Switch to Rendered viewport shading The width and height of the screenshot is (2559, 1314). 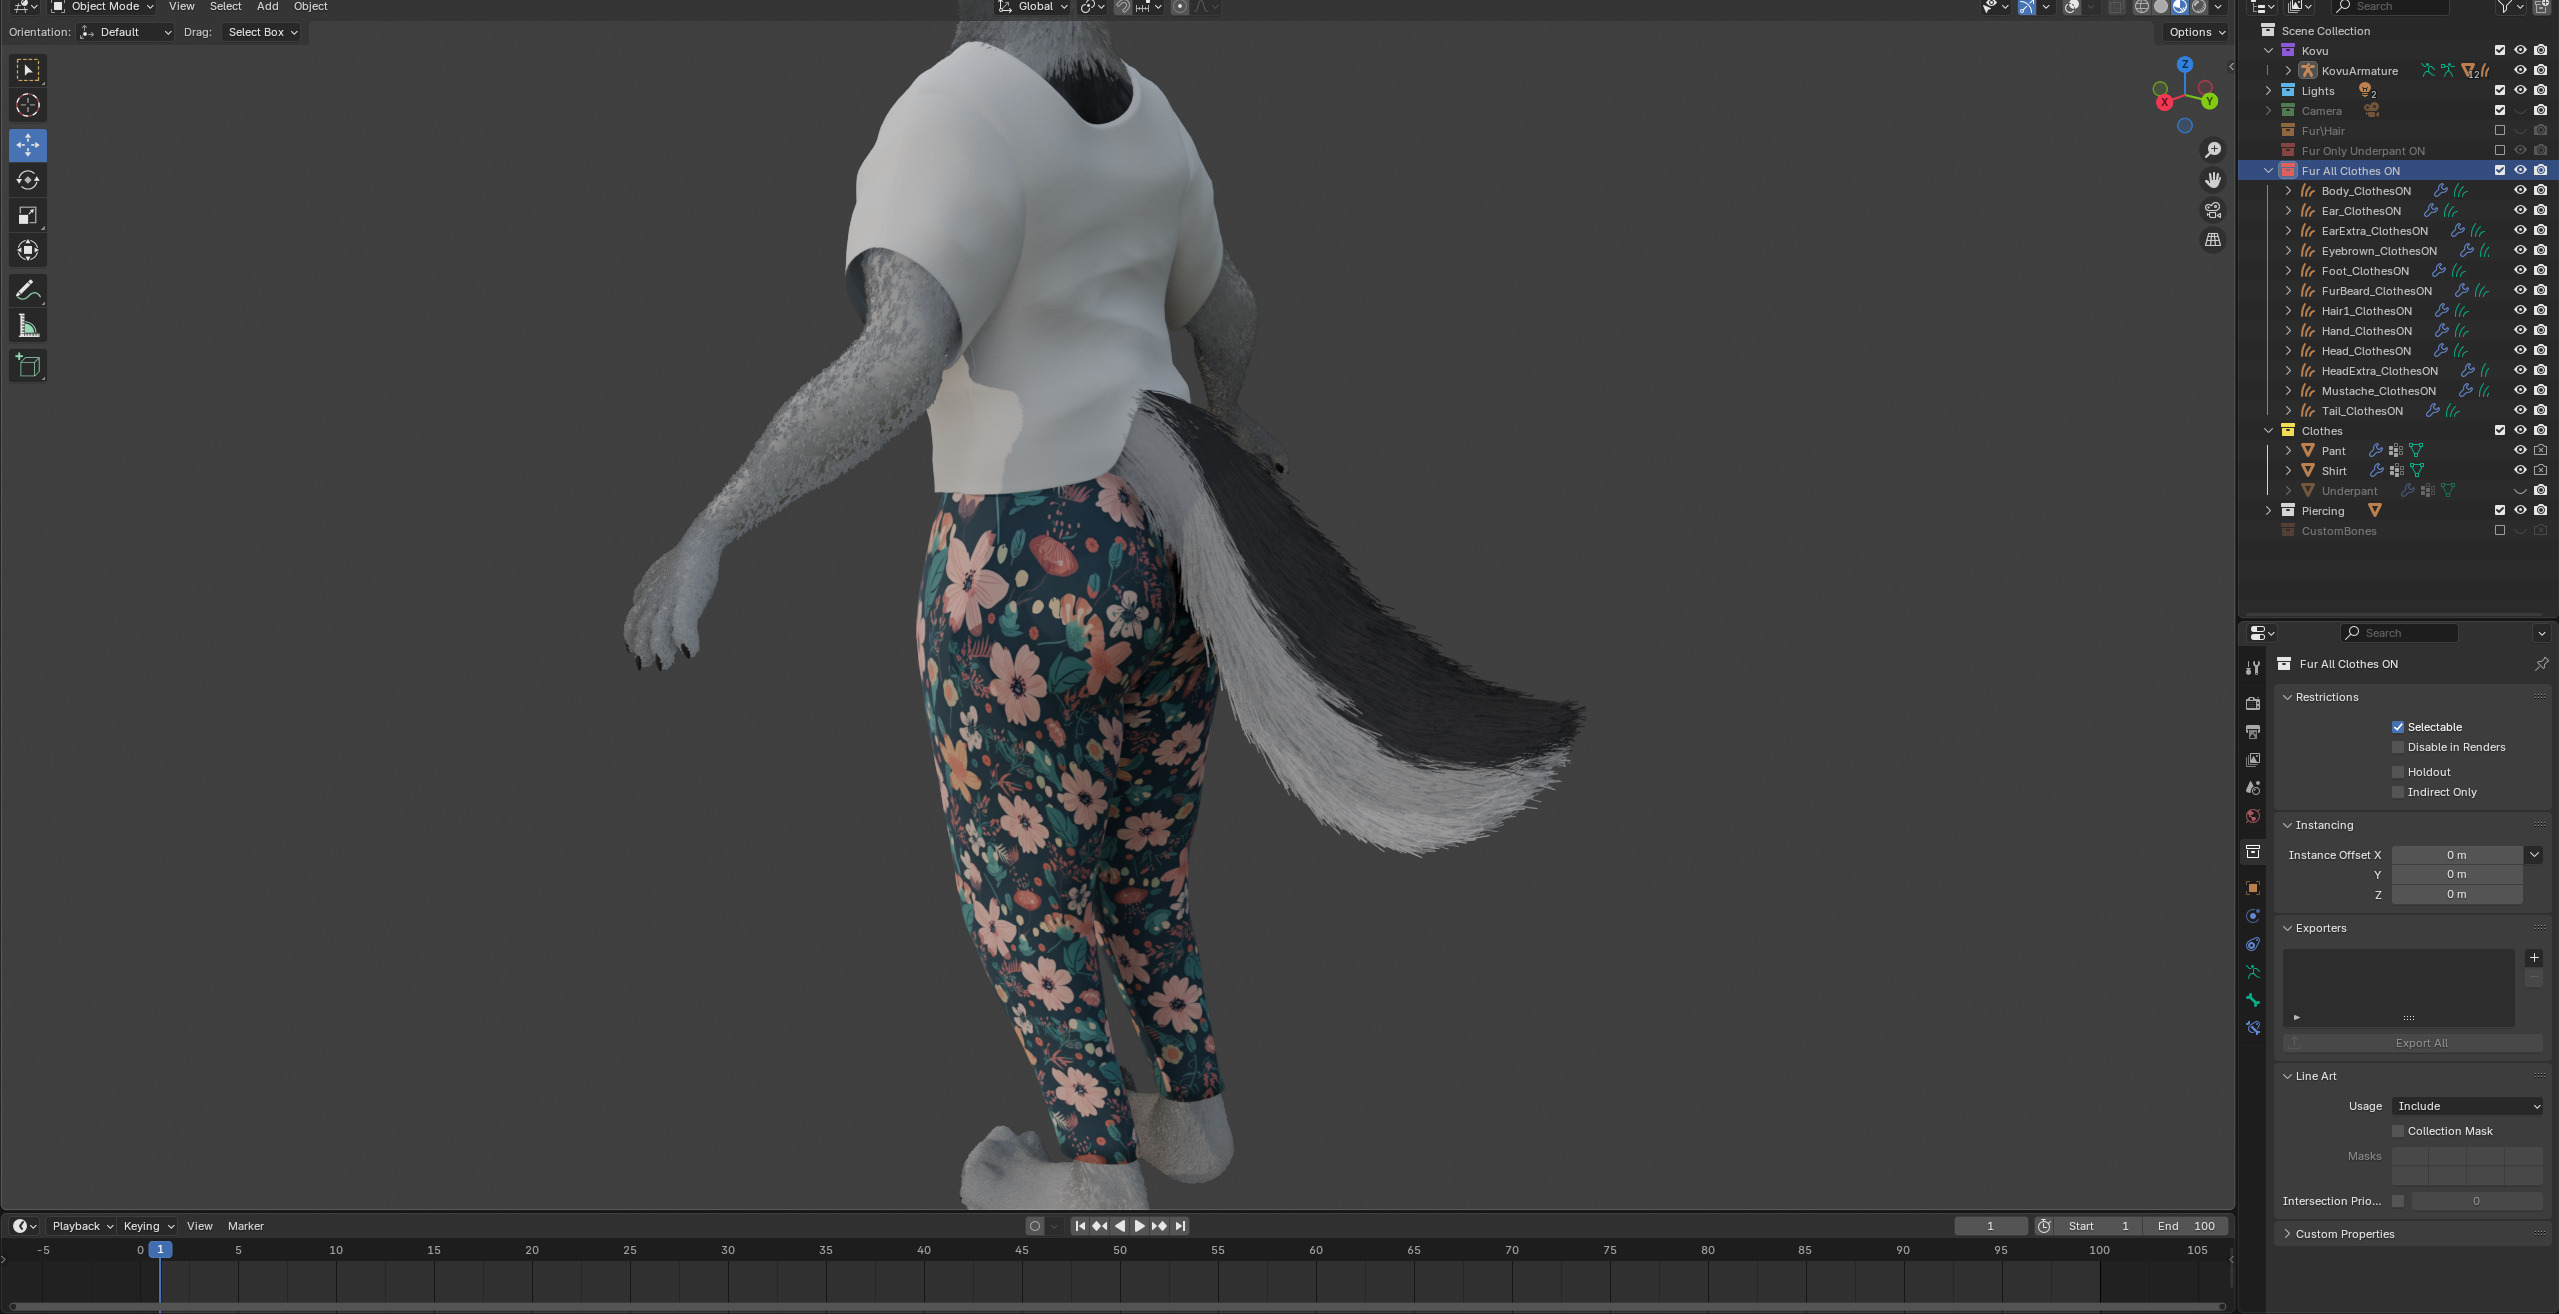[2199, 7]
